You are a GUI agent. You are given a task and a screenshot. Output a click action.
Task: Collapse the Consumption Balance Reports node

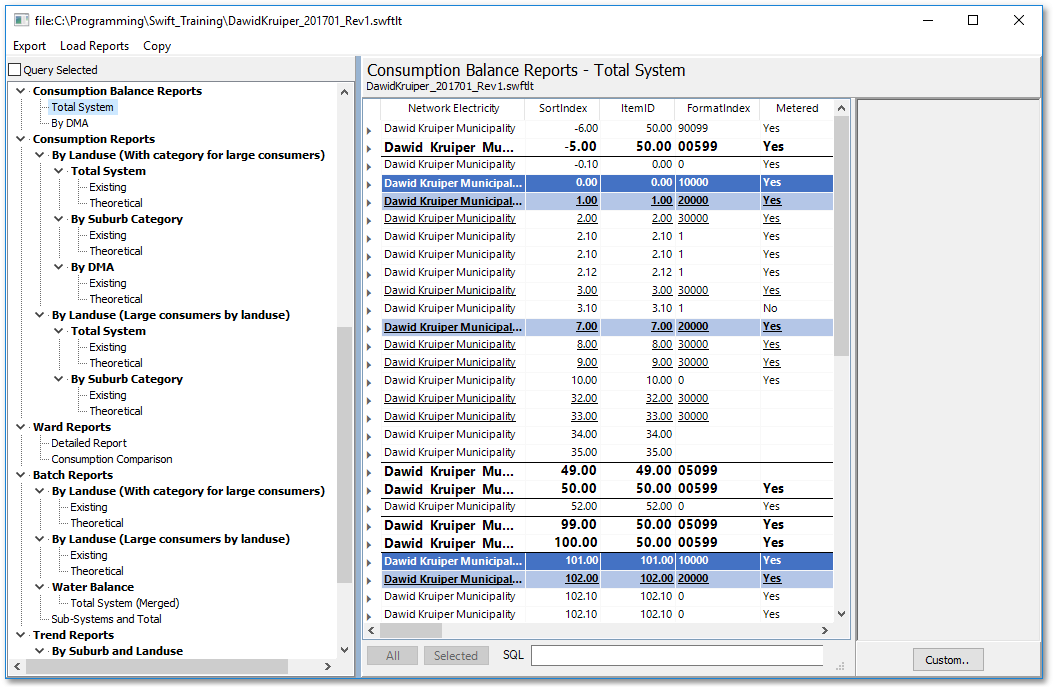click(20, 91)
